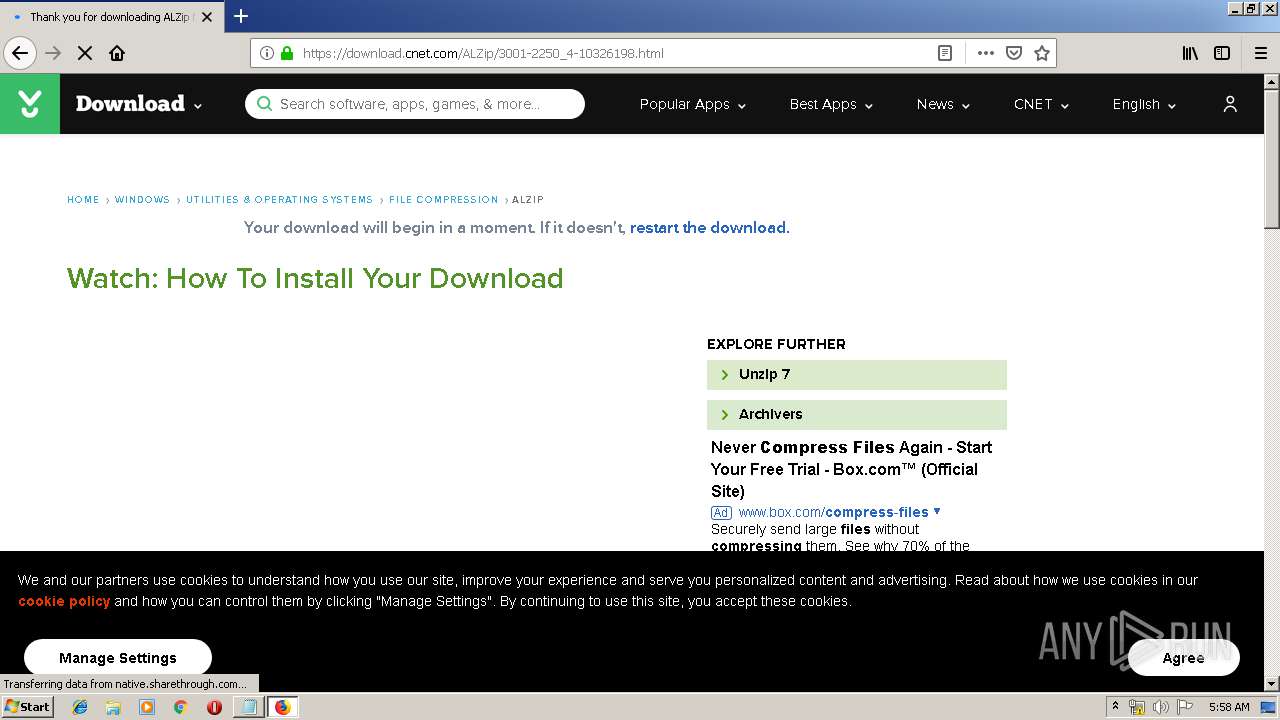Click the green CNET Download logo

point(30,104)
